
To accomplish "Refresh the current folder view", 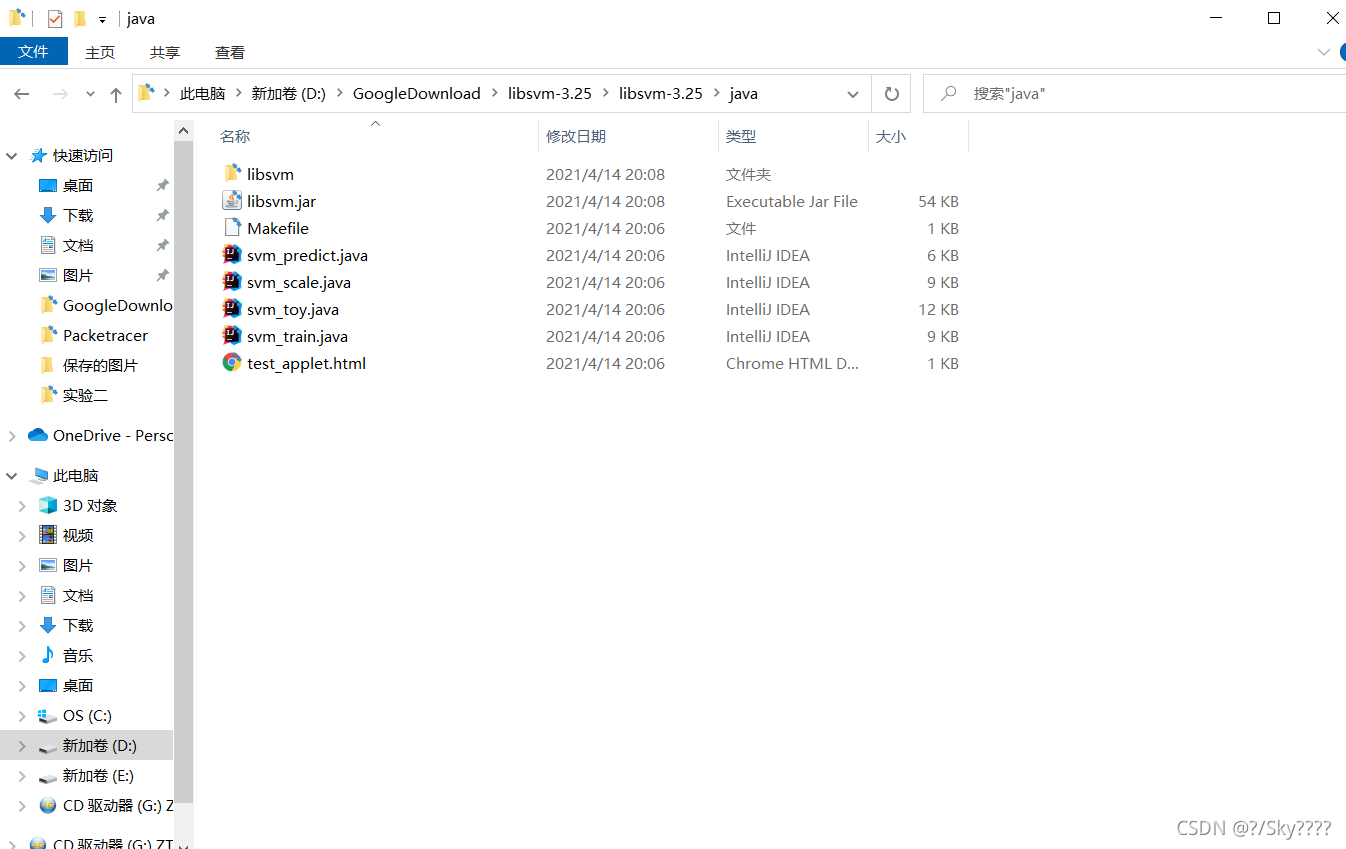I will [x=891, y=94].
